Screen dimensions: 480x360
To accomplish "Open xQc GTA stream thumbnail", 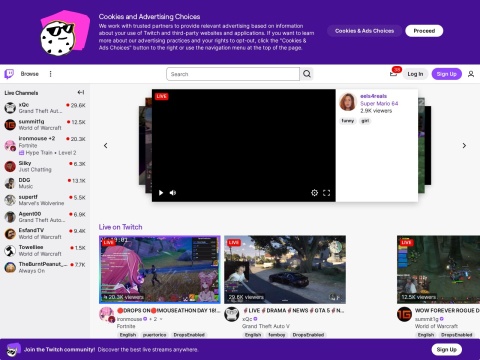I will point(285,270).
